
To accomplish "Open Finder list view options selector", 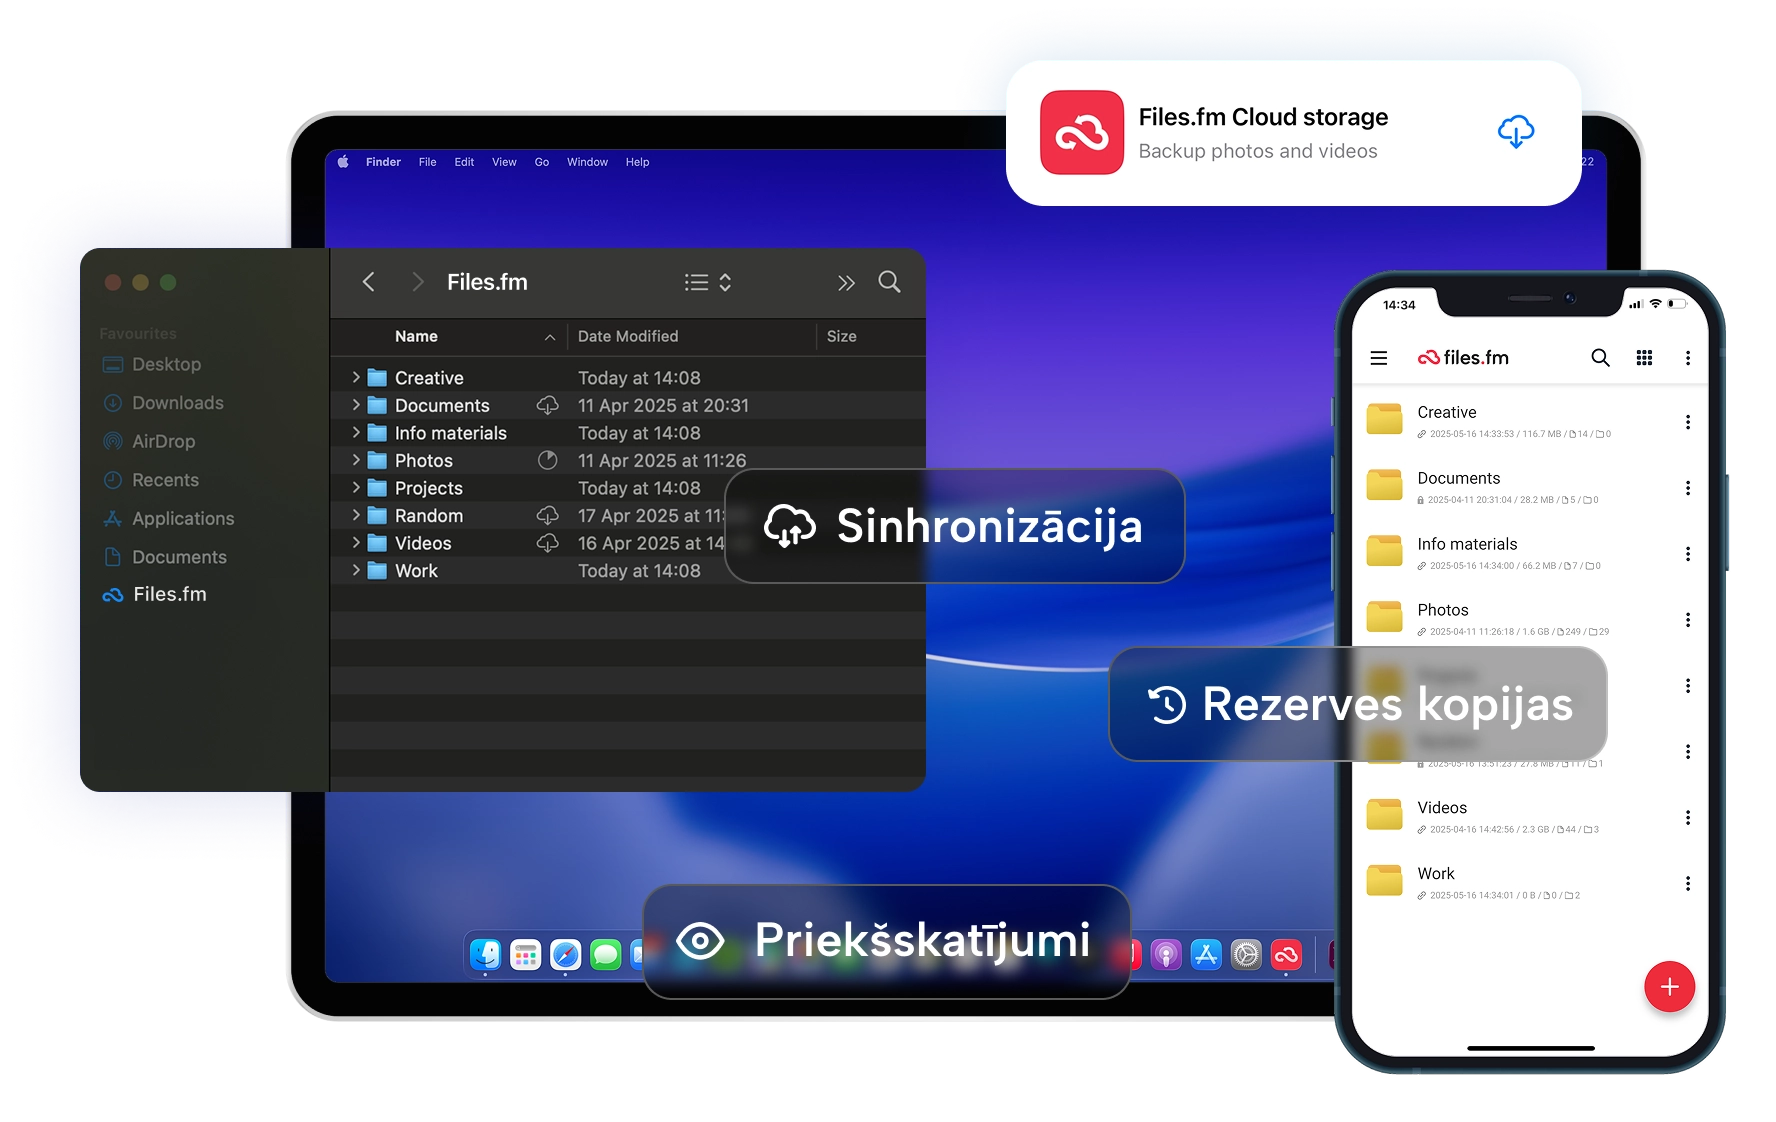I will (x=708, y=282).
